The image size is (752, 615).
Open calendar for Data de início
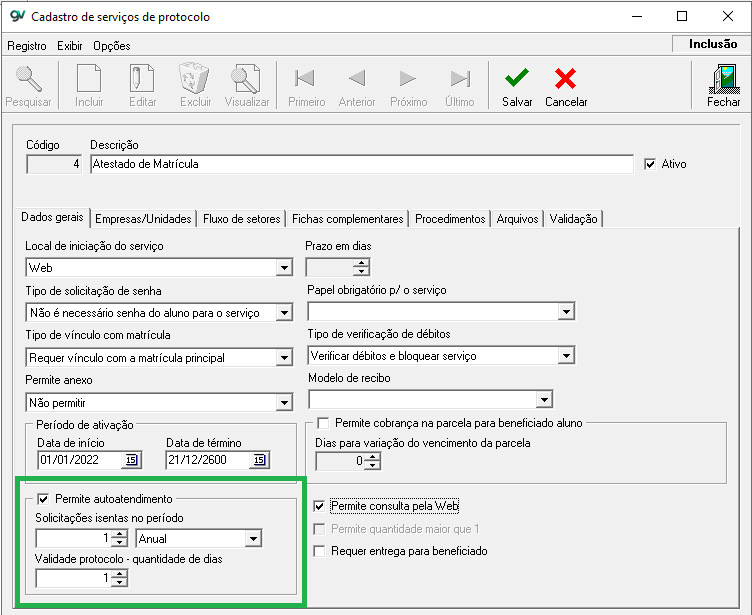[x=131, y=460]
